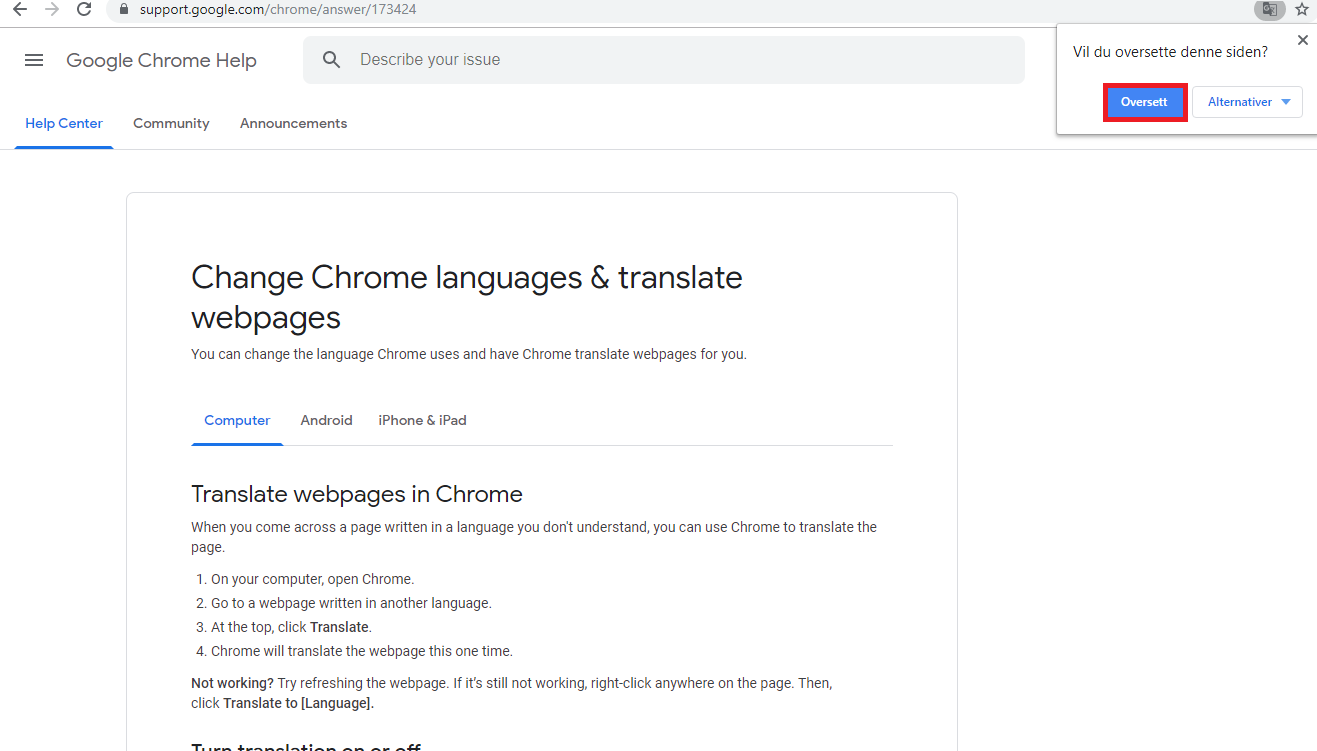Click the translate icon in address bar
This screenshot has width=1317, height=751.
pos(1270,9)
